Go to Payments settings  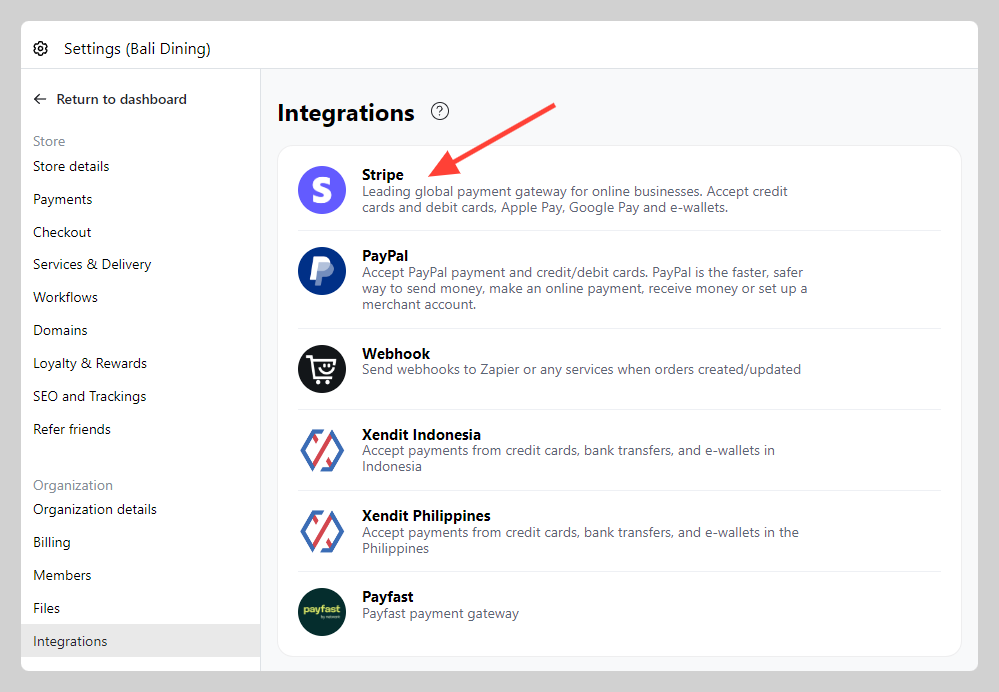pyautogui.click(x=62, y=199)
